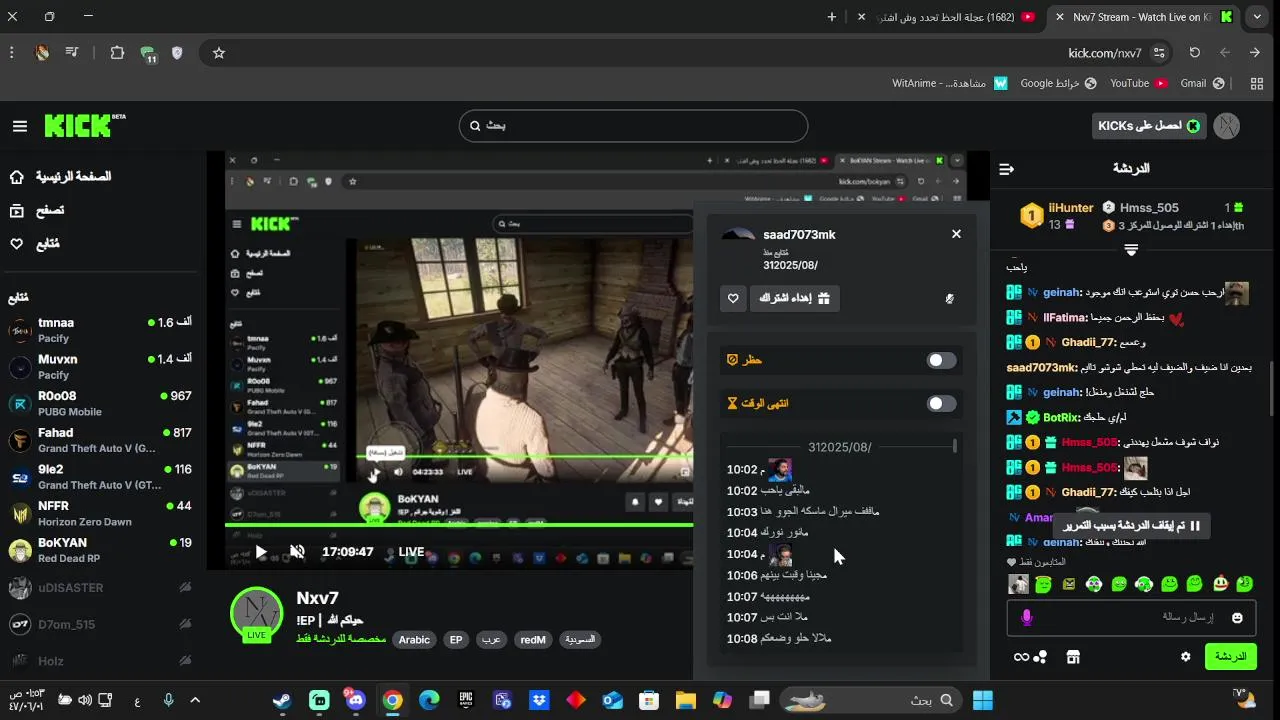This screenshot has width=1280, height=720.
Task: Reload the page in Chrome
Action: tap(1194, 53)
